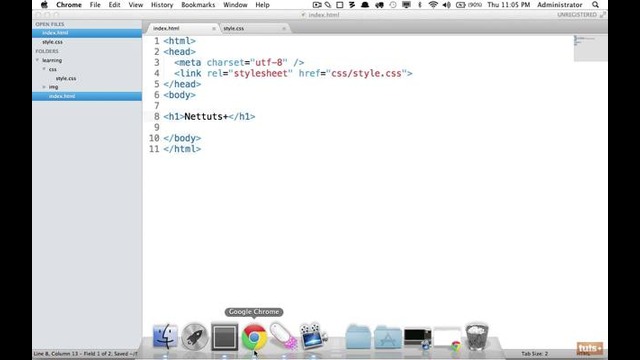Restore the dark minimized window in Dock
The width and height of the screenshot is (640, 360).
[x=417, y=338]
